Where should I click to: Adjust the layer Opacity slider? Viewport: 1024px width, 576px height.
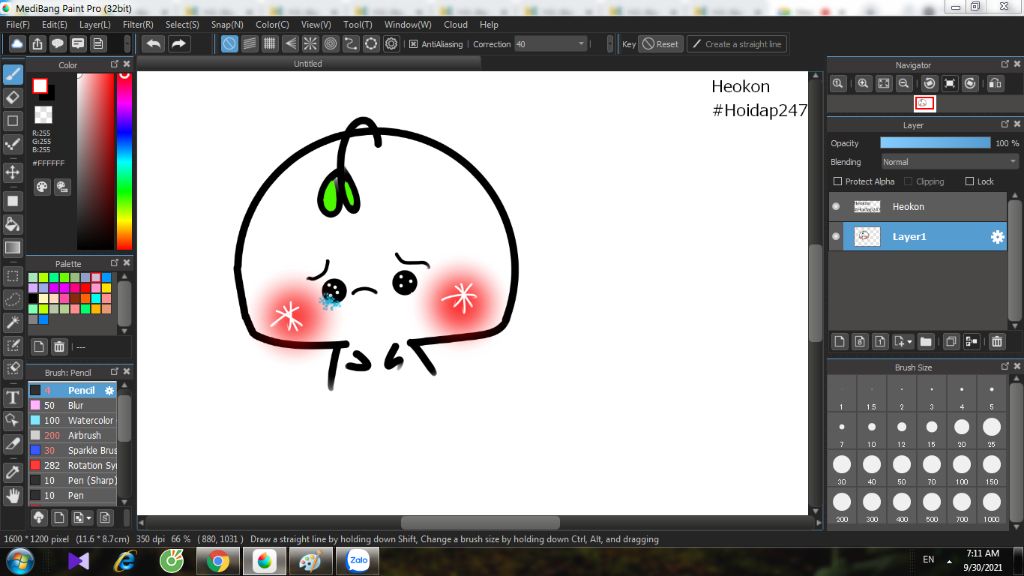tap(935, 143)
